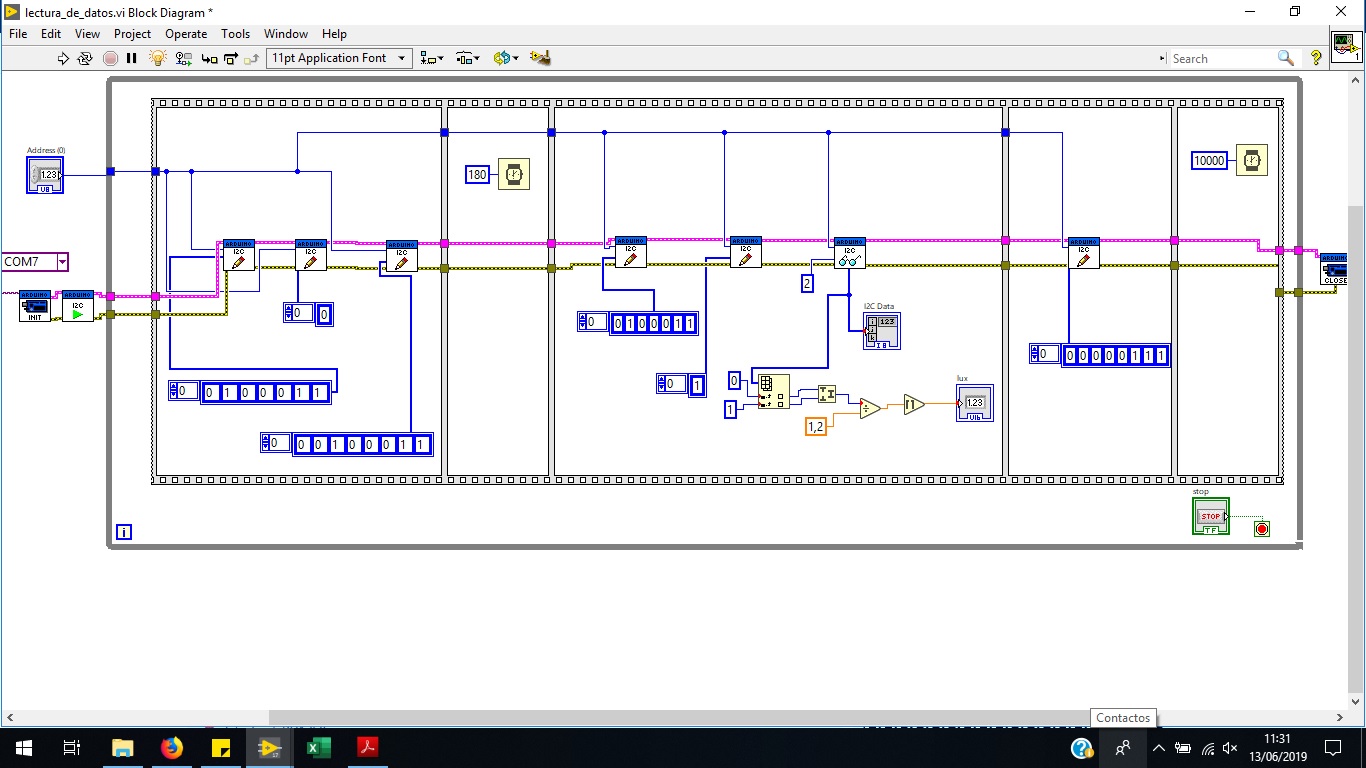This screenshot has width=1366, height=768.
Task: Open the COM7 port selector
Action: (x=35, y=262)
